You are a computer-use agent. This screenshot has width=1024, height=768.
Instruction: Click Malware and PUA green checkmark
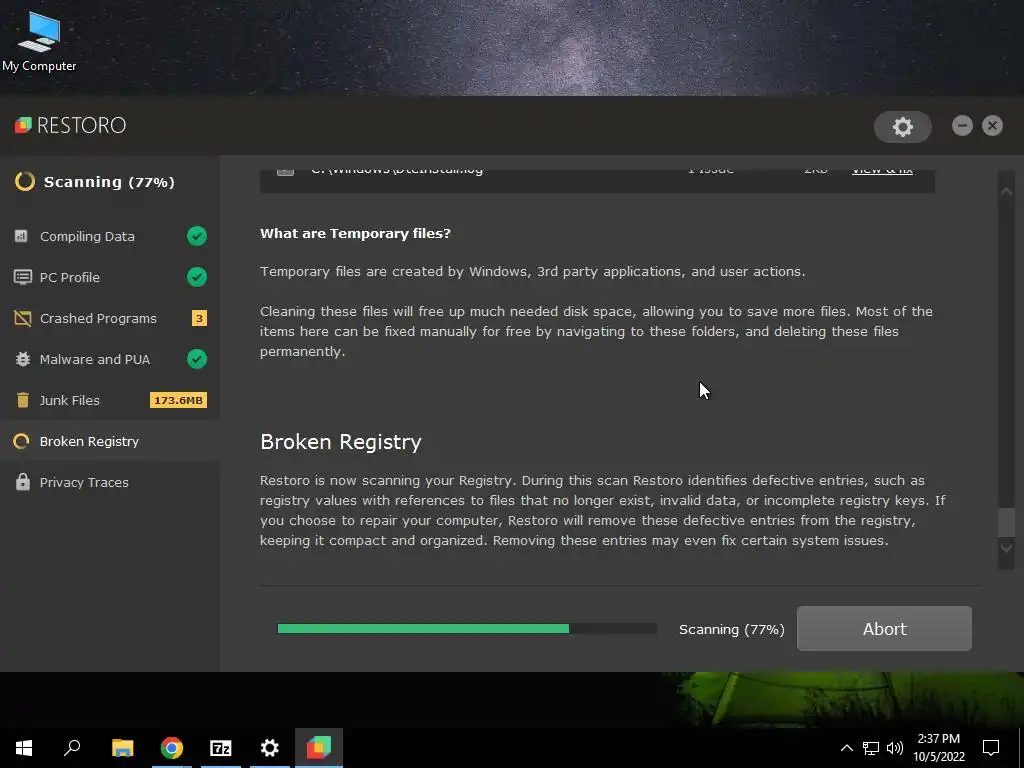point(197,359)
